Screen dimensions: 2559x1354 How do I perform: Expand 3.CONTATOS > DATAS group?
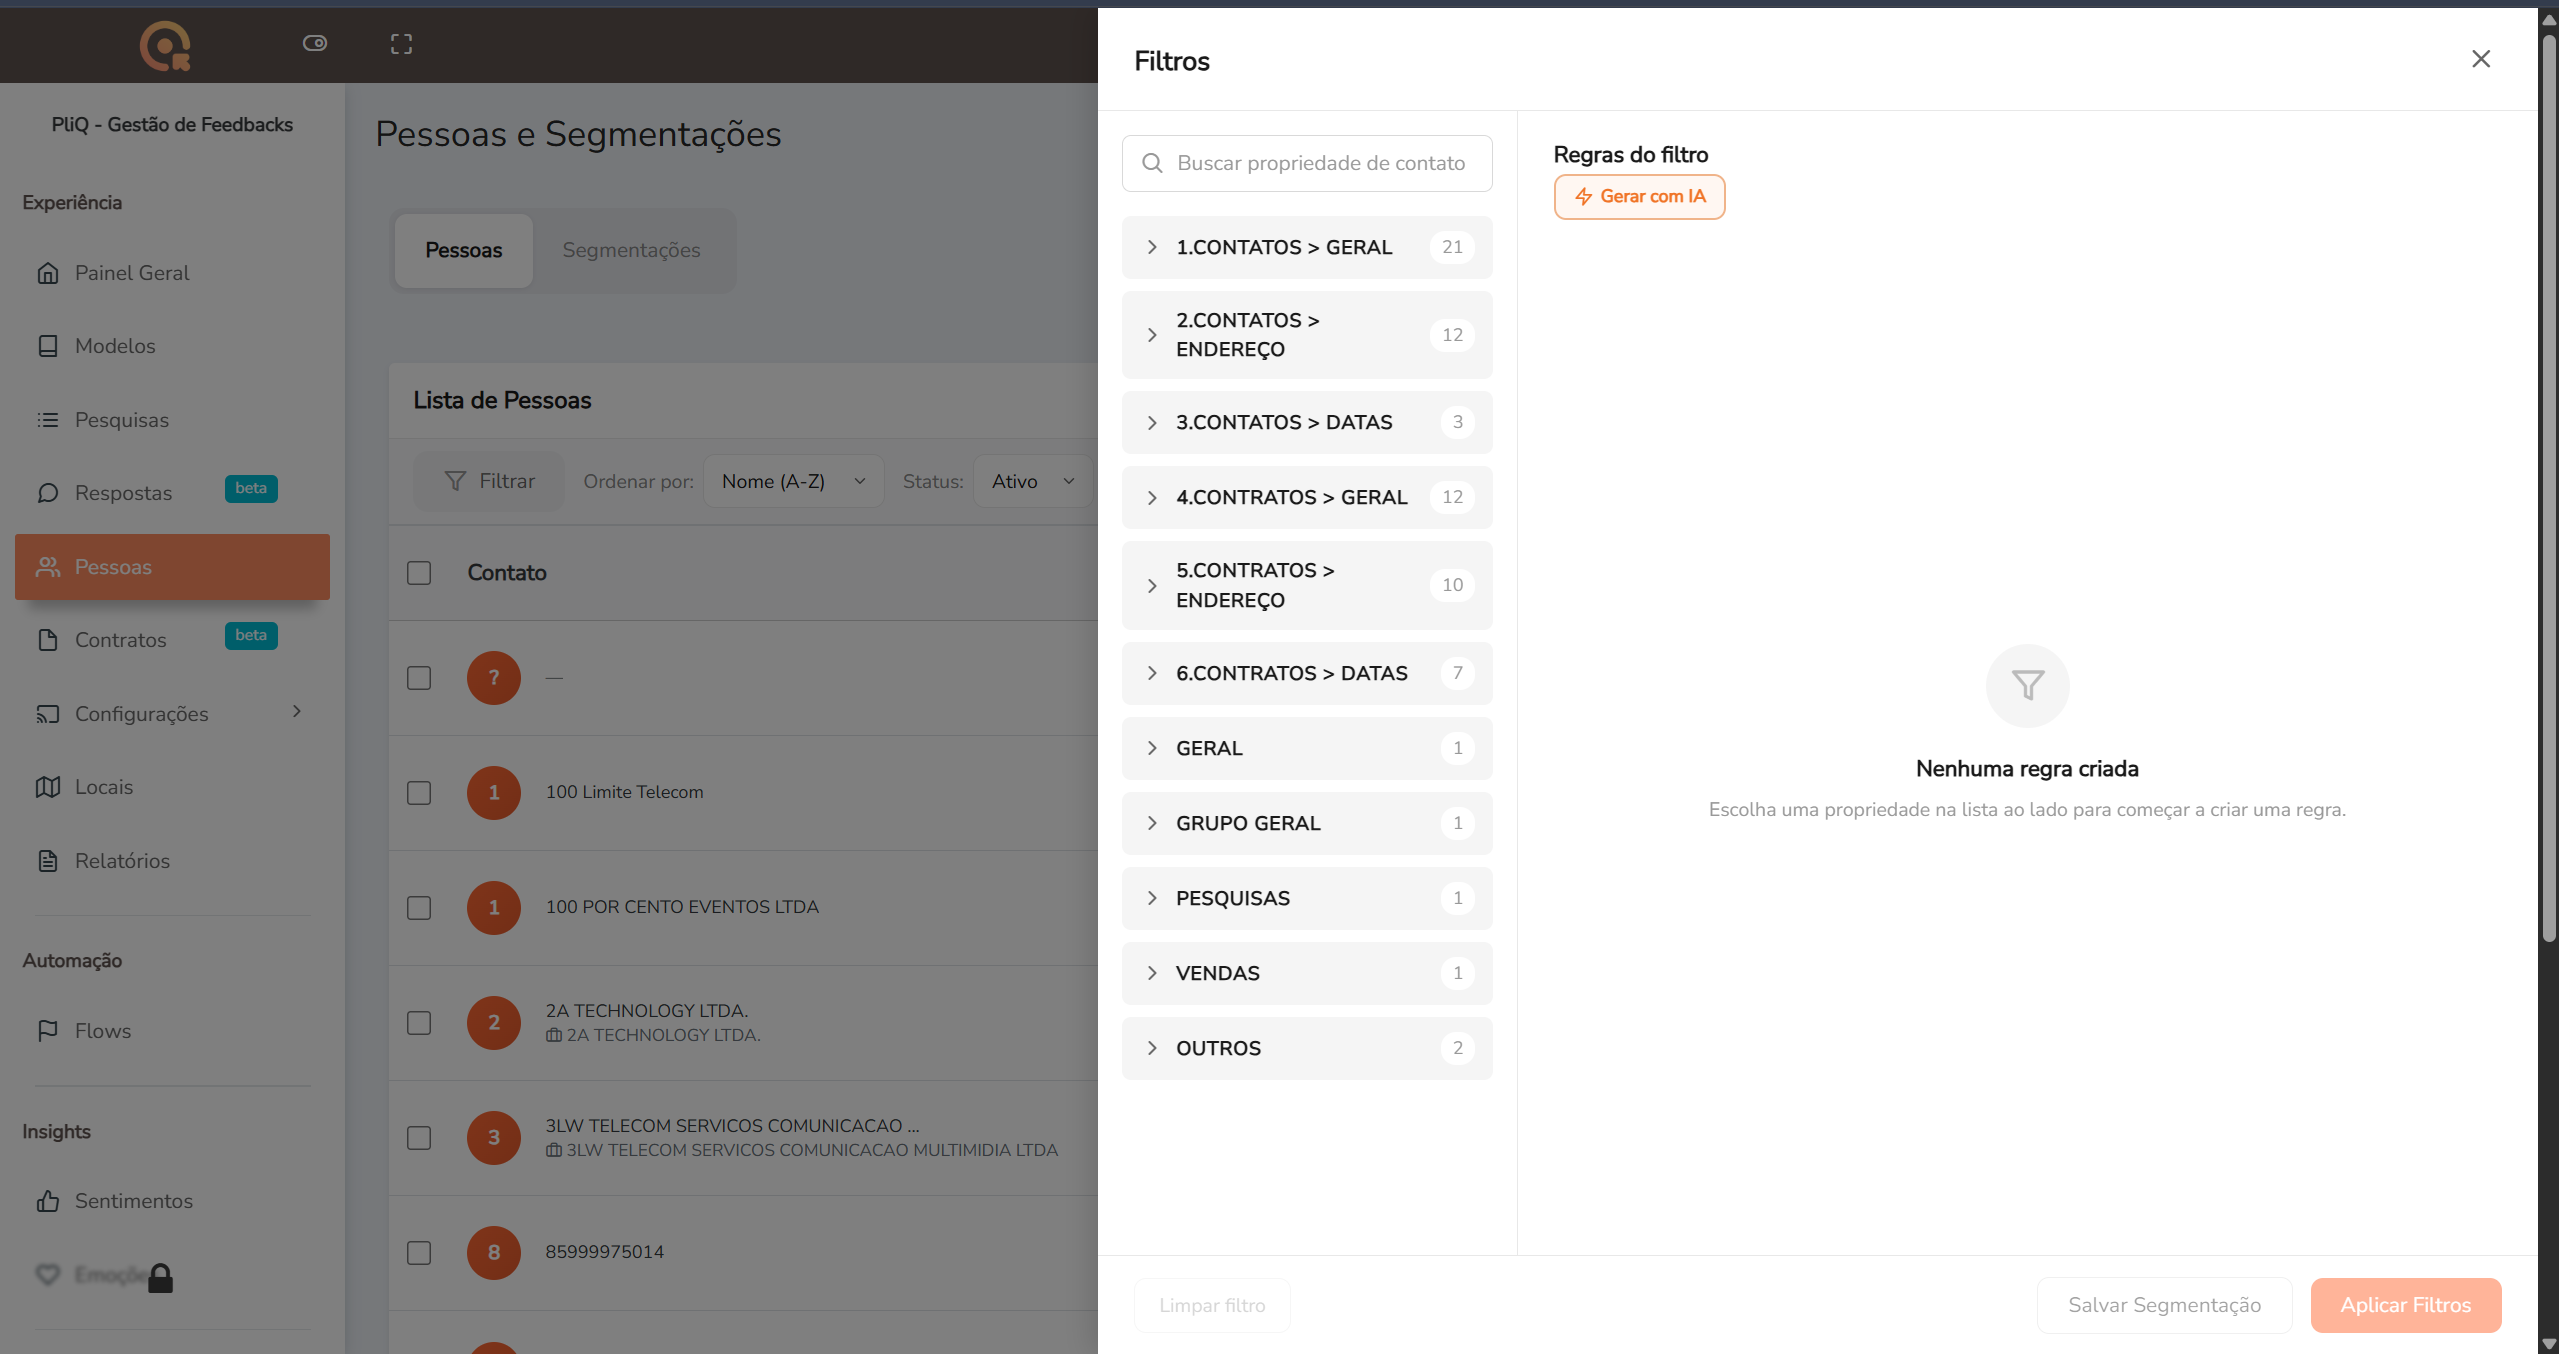[x=1307, y=423]
